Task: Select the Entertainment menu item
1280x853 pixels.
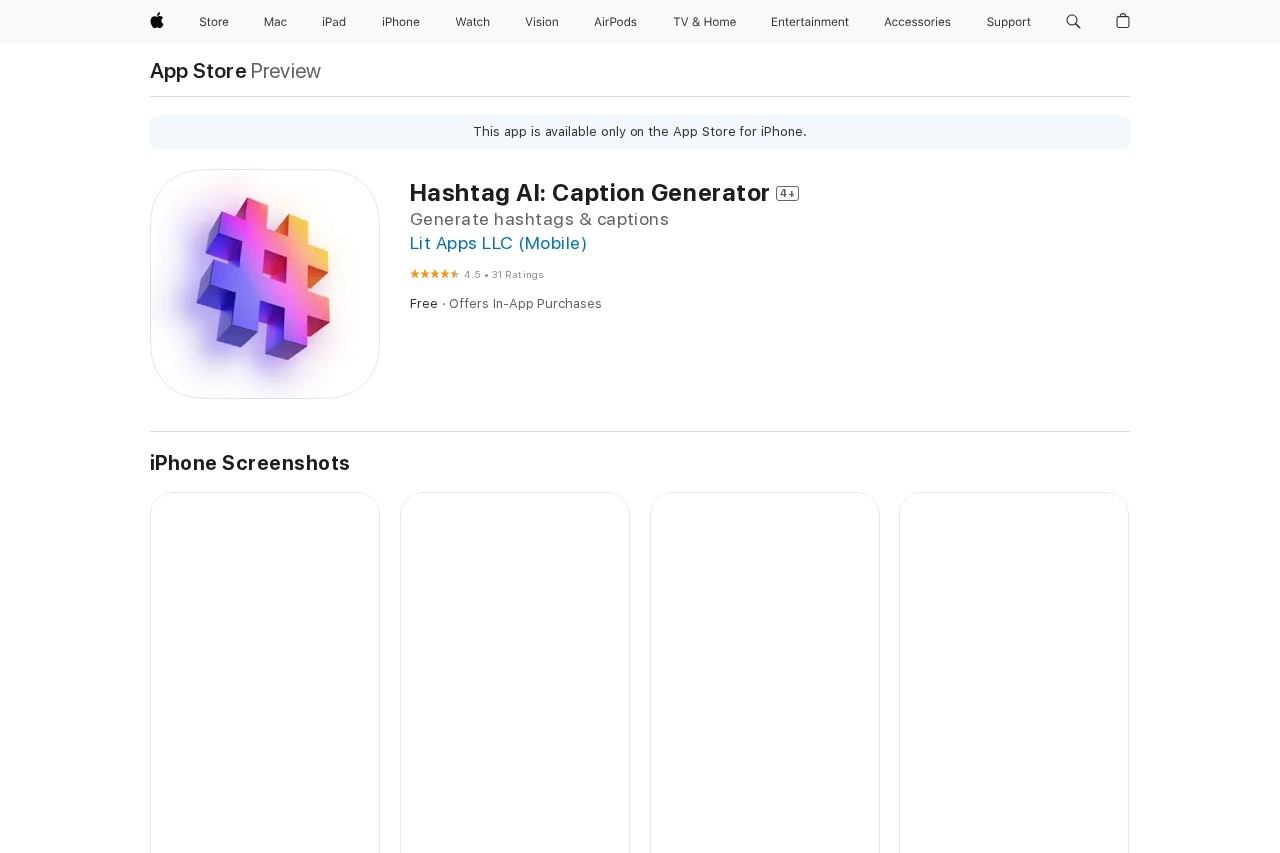Action: coord(810,22)
